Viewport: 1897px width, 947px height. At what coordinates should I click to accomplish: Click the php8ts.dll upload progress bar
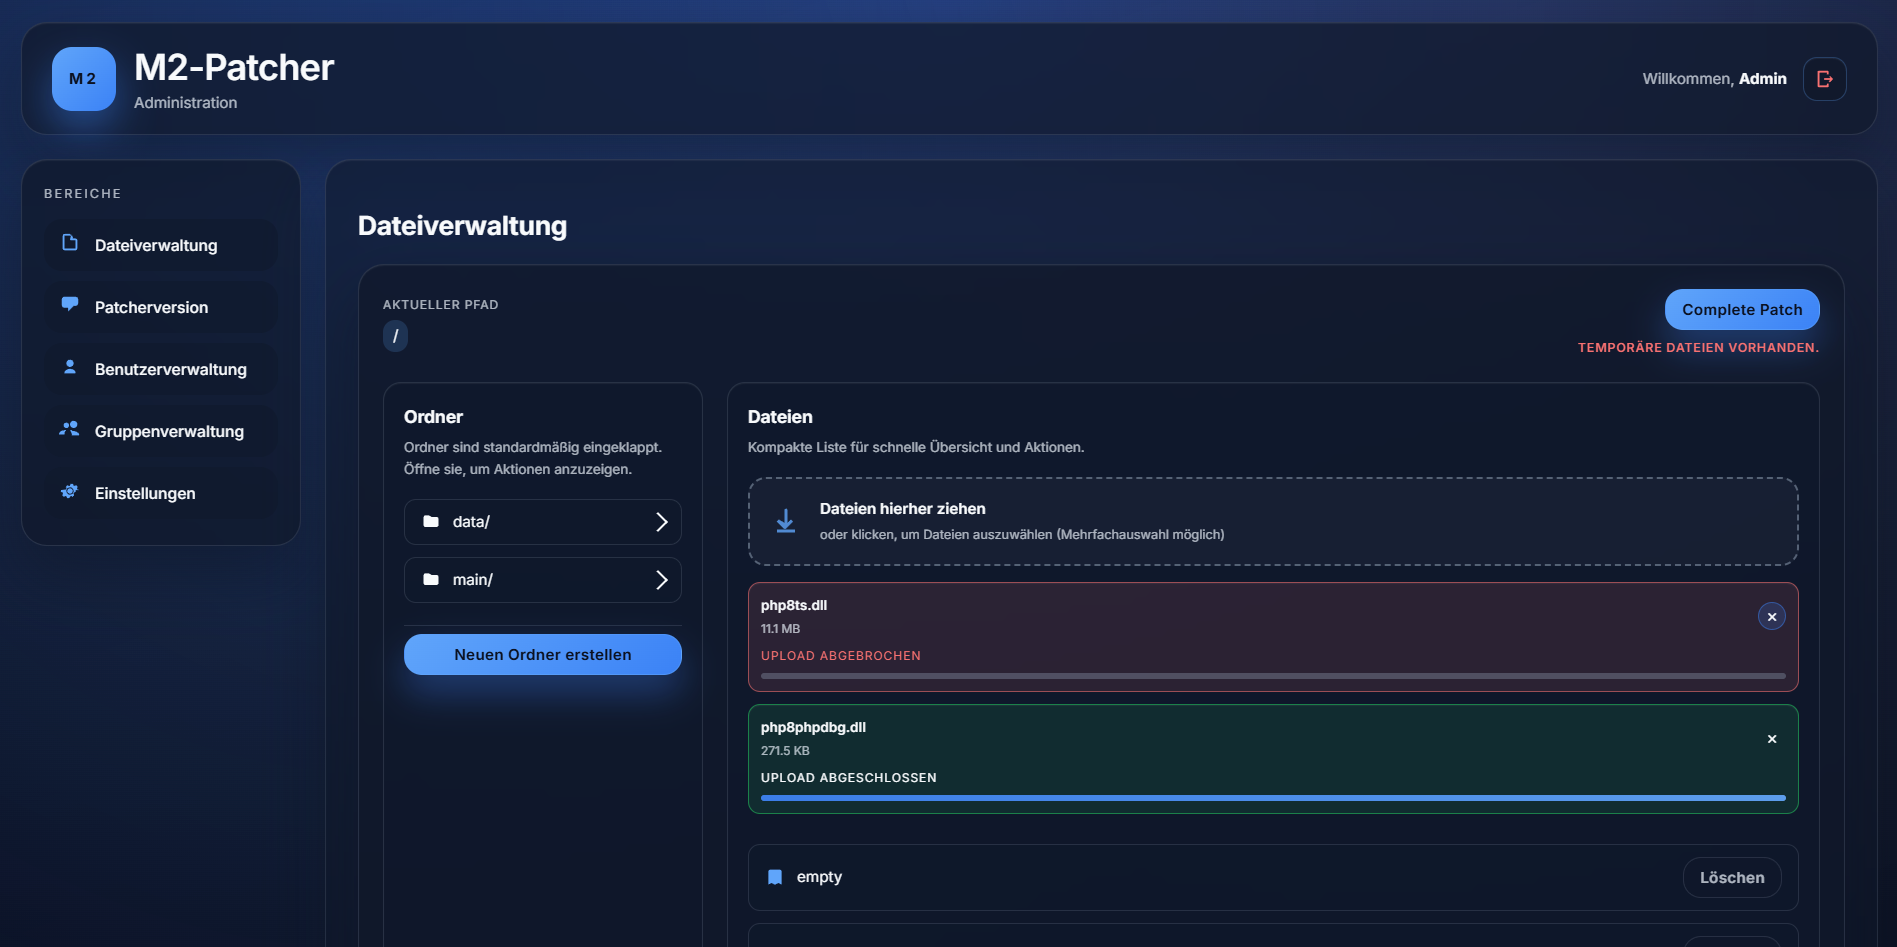pos(1273,676)
